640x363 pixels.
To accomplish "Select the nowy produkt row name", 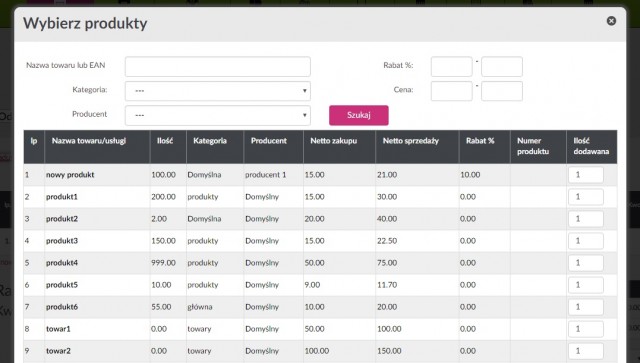I will tap(70, 175).
